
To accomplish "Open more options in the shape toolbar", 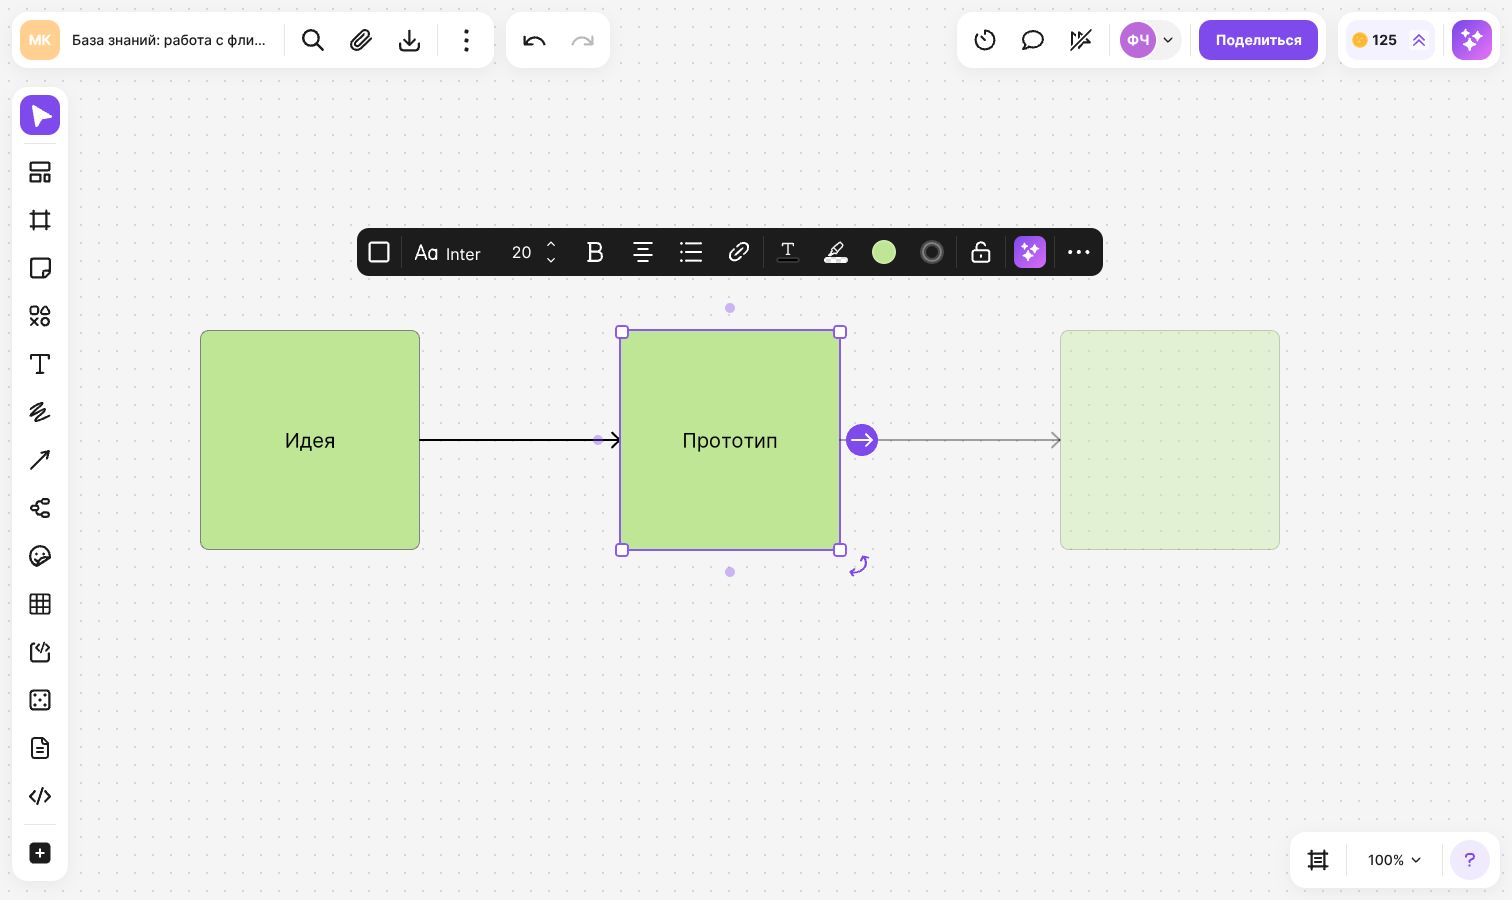I will [1079, 252].
